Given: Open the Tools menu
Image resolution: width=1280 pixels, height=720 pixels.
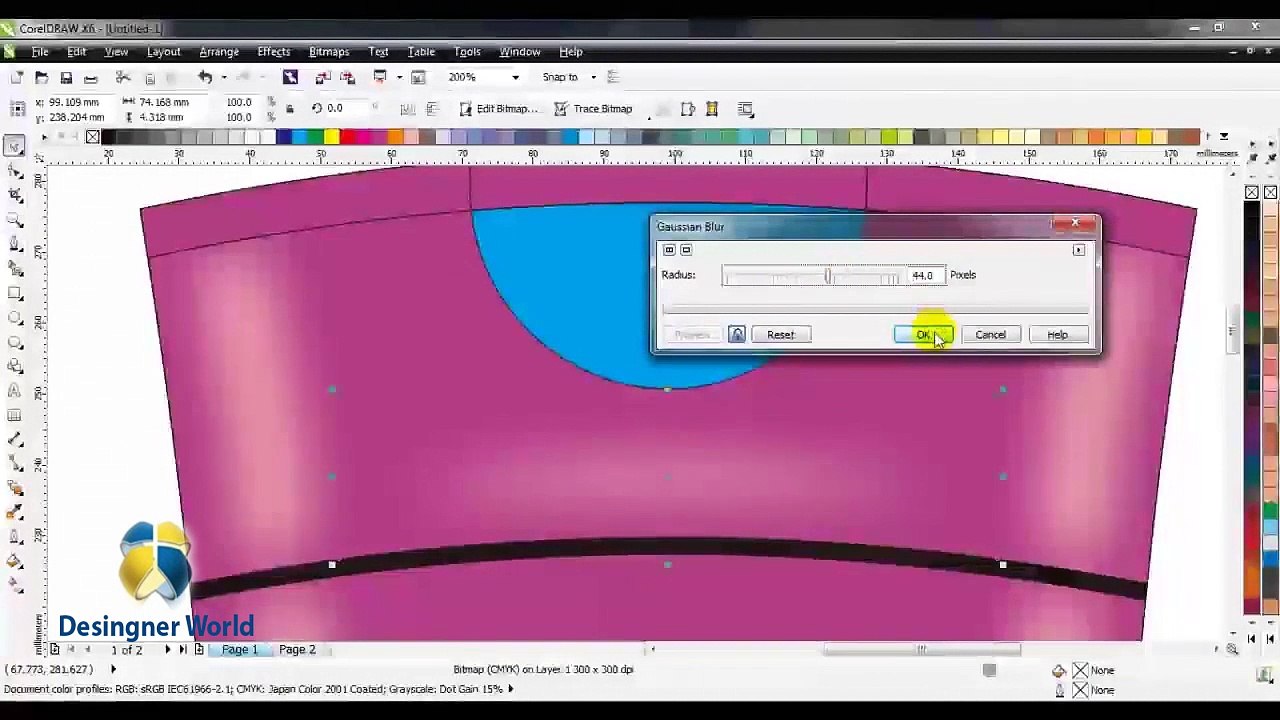Looking at the screenshot, I should (467, 51).
